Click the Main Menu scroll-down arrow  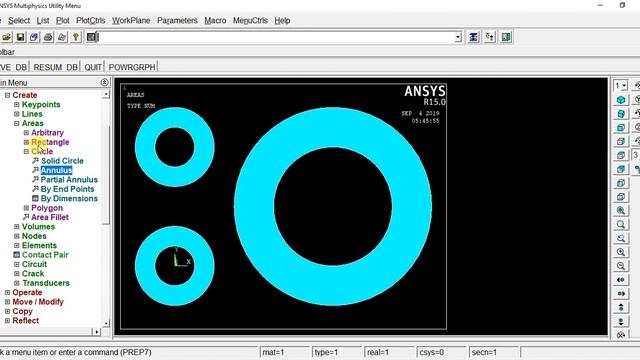point(106,323)
